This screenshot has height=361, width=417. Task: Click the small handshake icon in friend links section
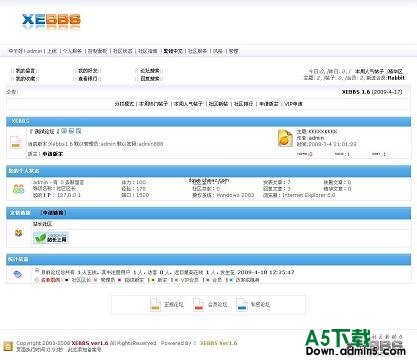click(x=19, y=233)
